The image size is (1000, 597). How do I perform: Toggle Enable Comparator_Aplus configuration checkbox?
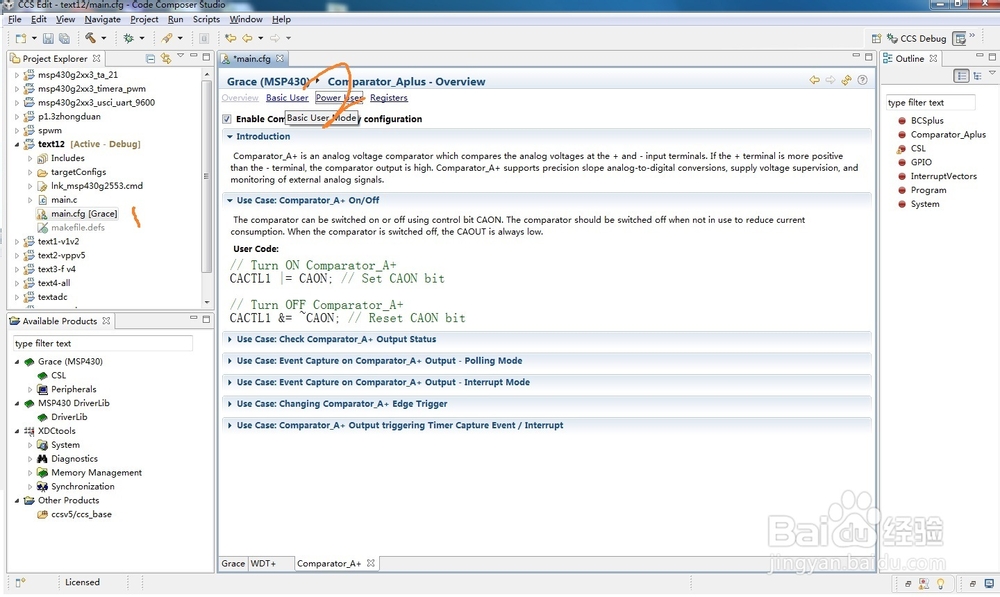pyautogui.click(x=226, y=119)
